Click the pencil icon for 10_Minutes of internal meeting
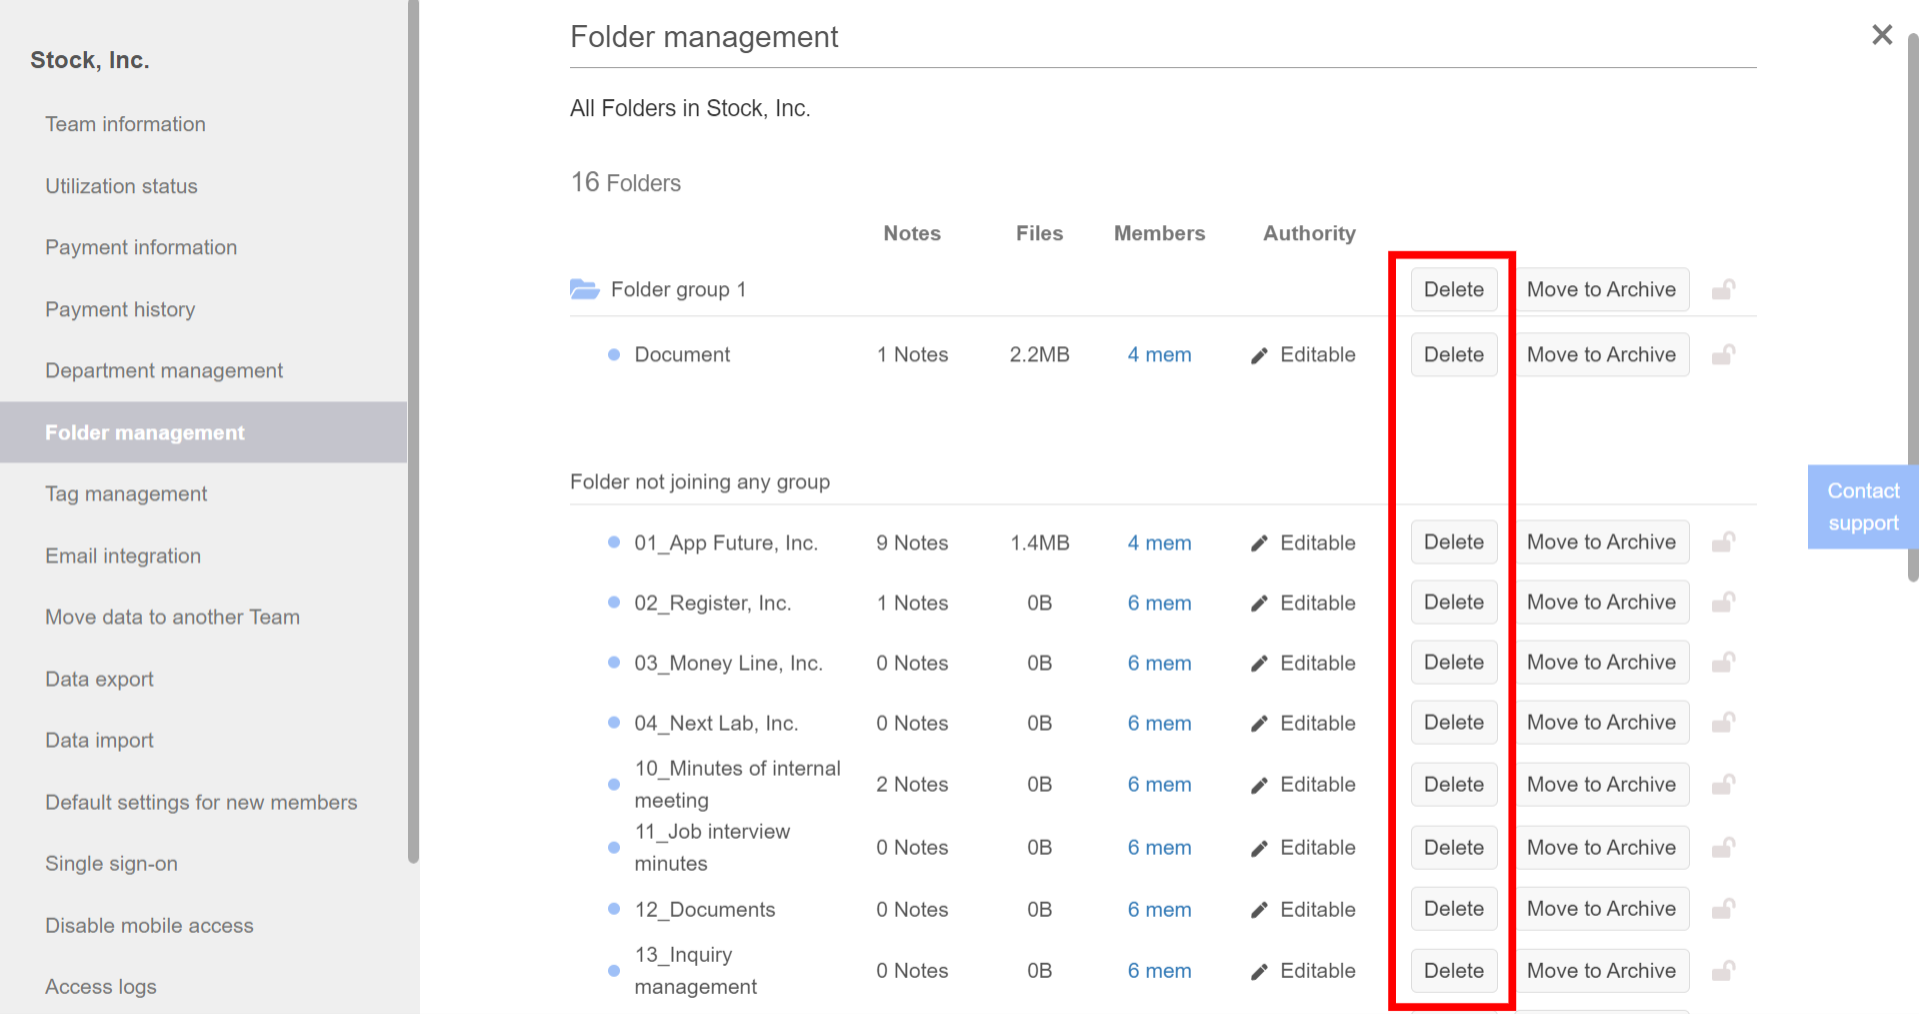The image size is (1919, 1014). click(1258, 784)
